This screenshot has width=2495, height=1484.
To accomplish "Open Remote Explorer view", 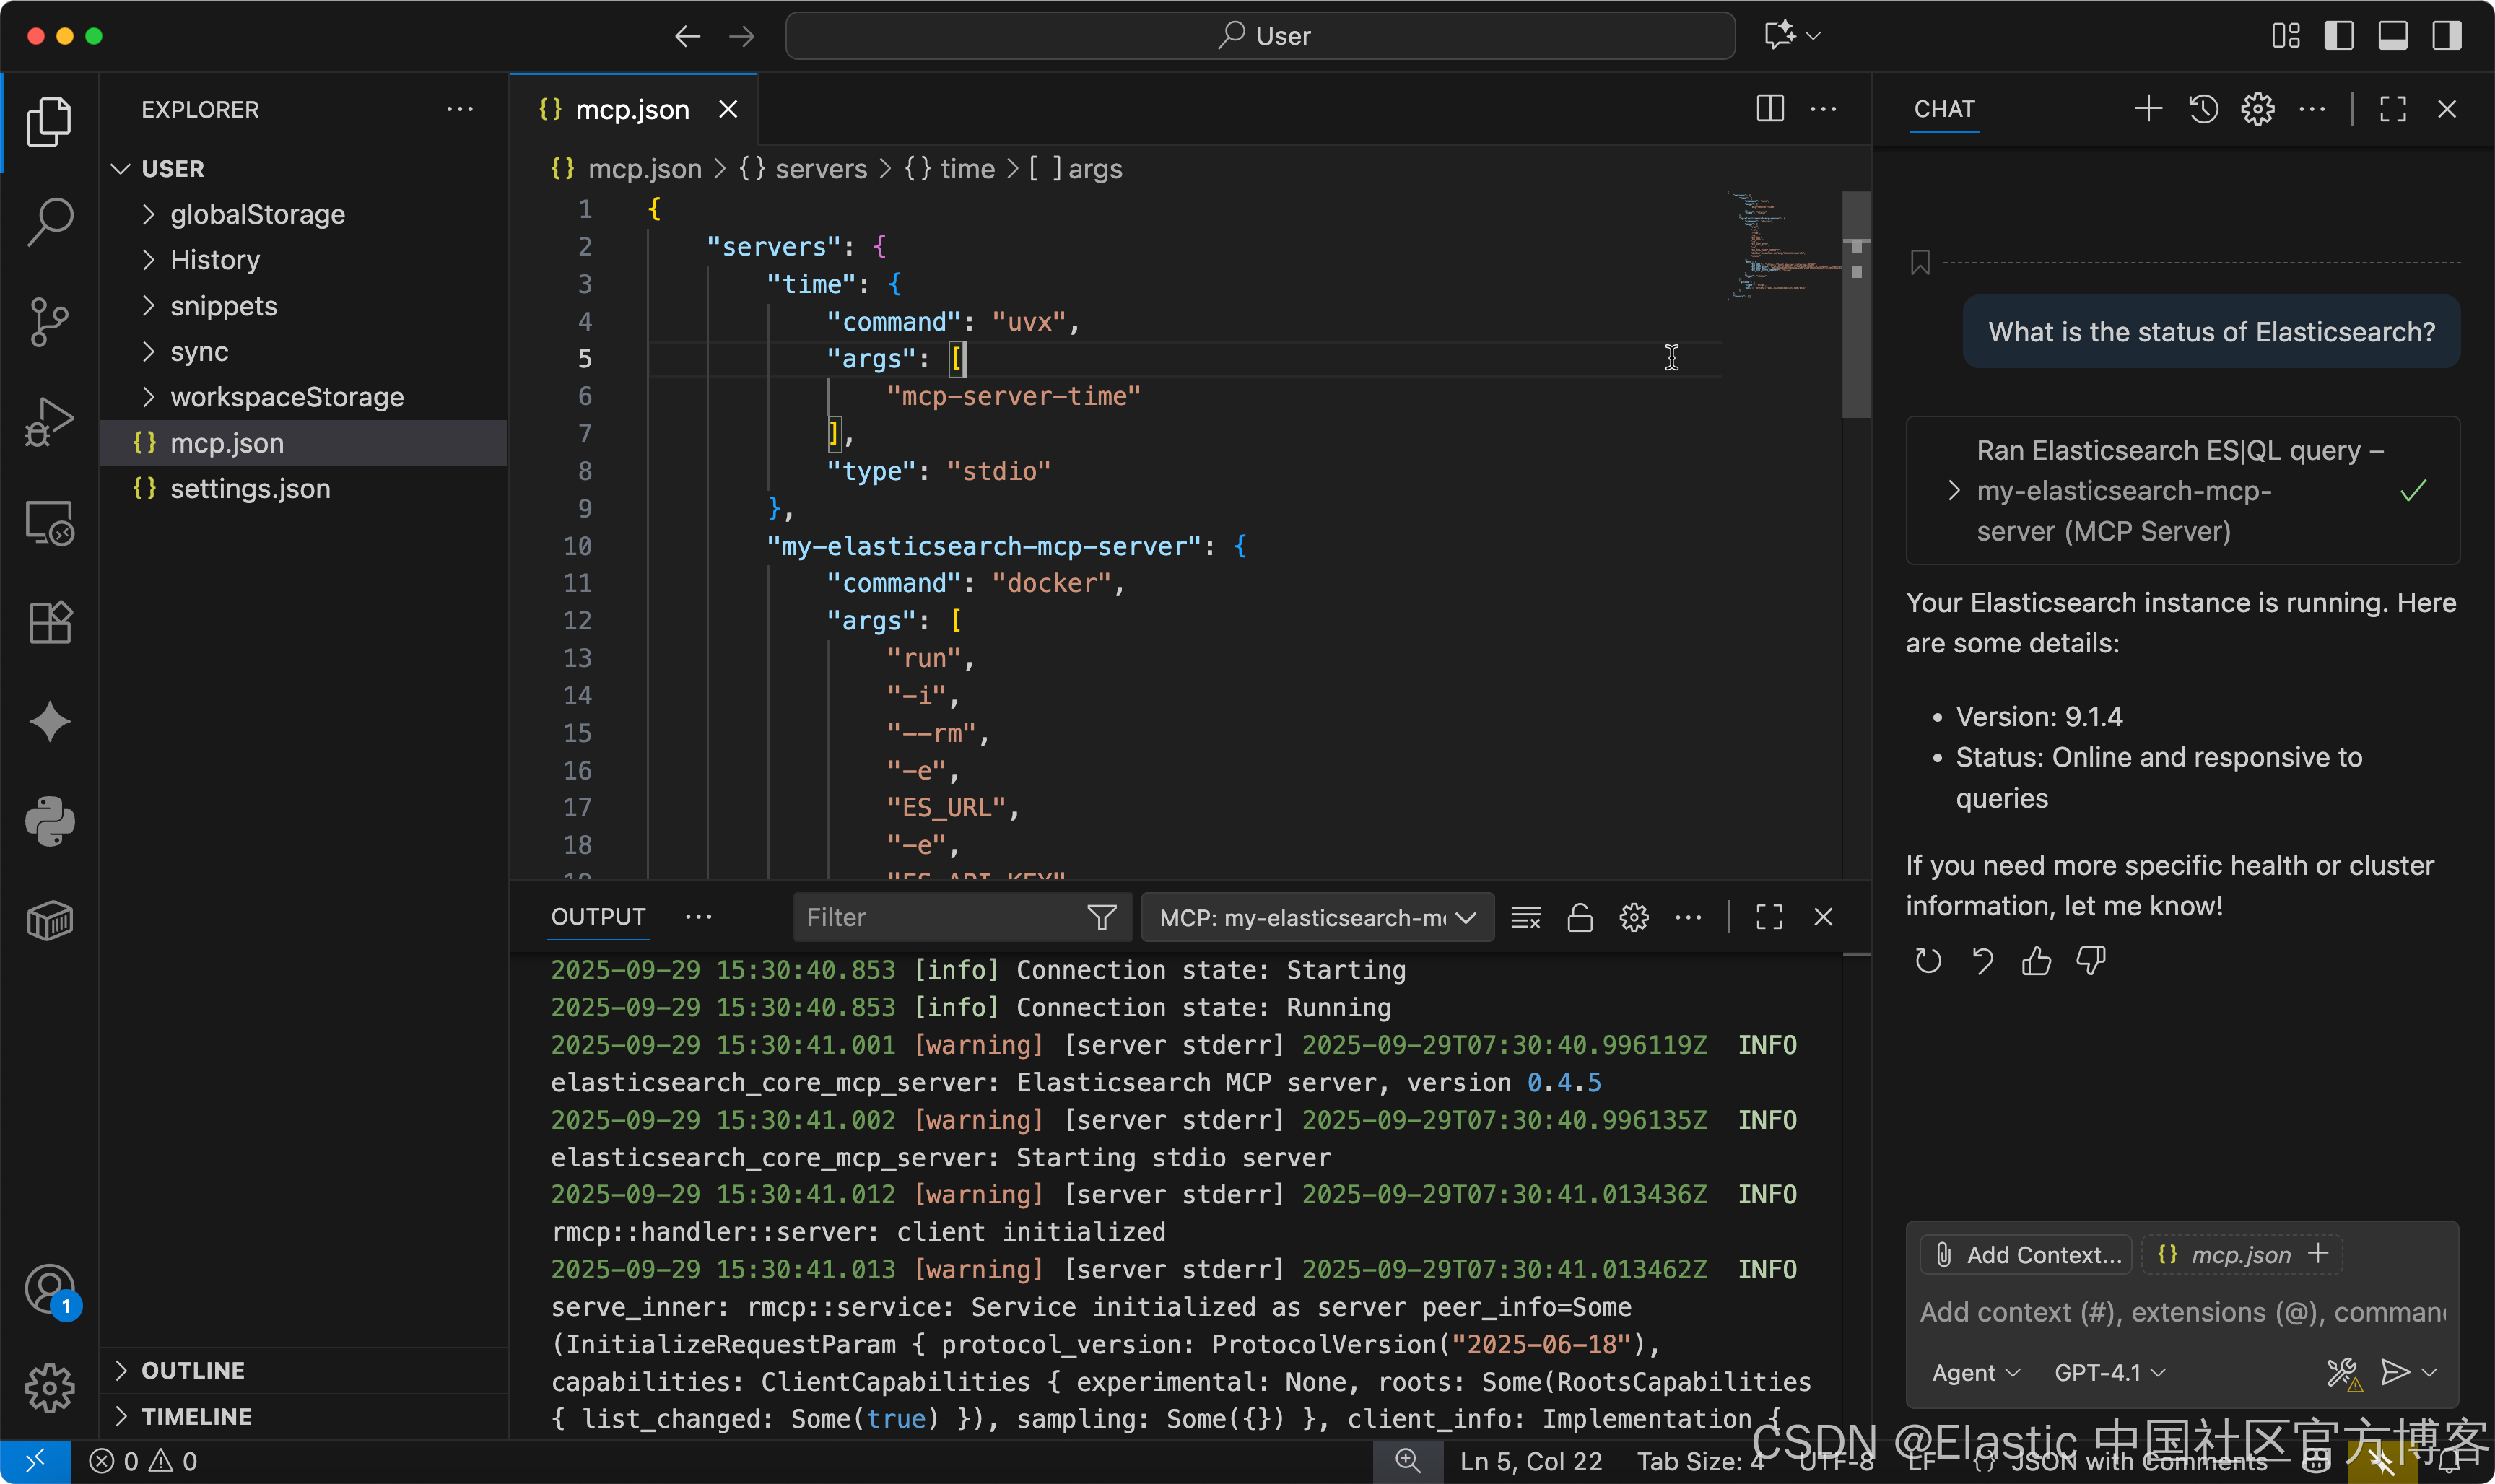I will click(49, 522).
